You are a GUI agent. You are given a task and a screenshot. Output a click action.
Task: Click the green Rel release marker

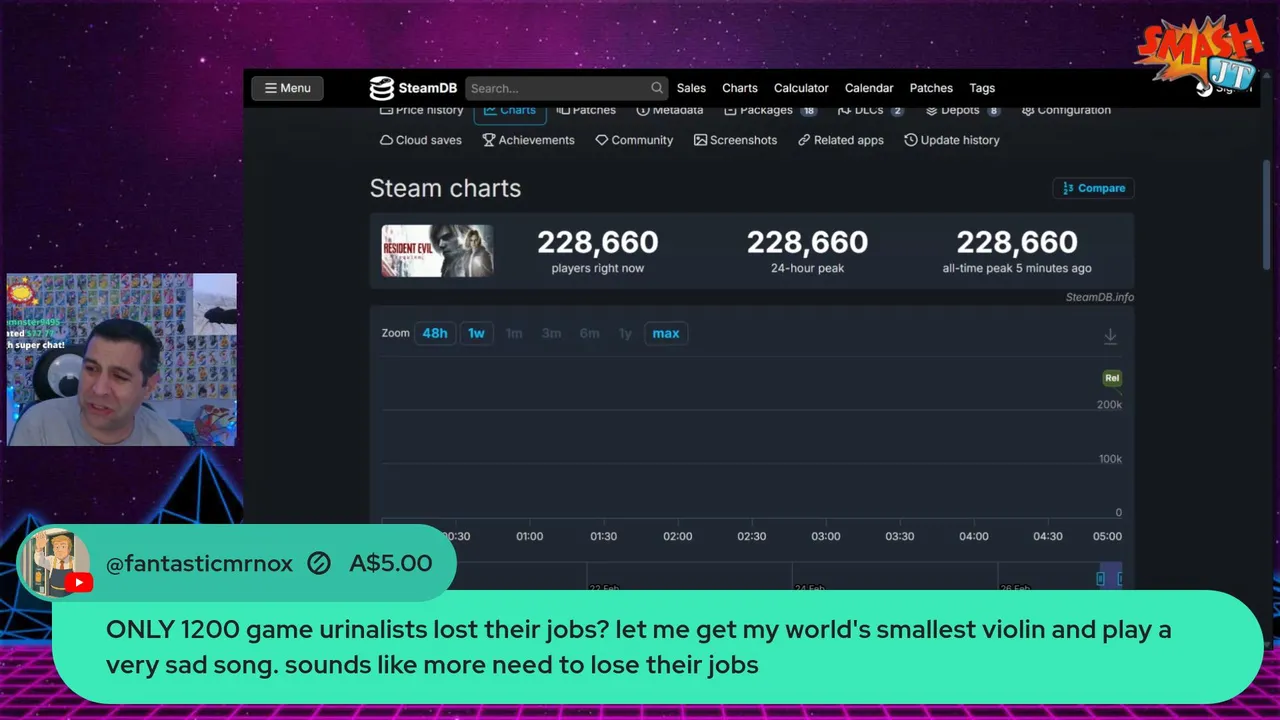coord(1112,378)
